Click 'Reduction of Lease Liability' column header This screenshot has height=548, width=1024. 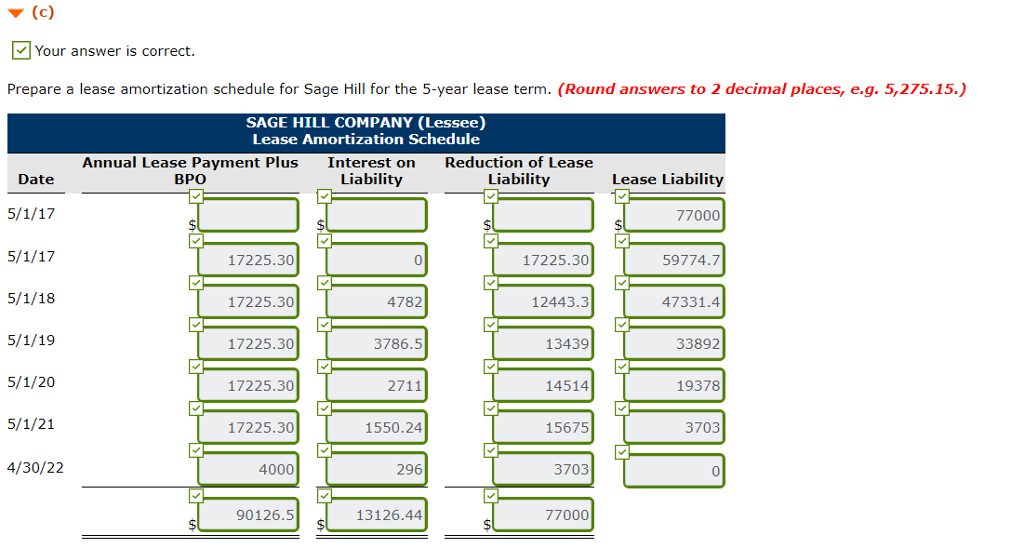(x=519, y=170)
